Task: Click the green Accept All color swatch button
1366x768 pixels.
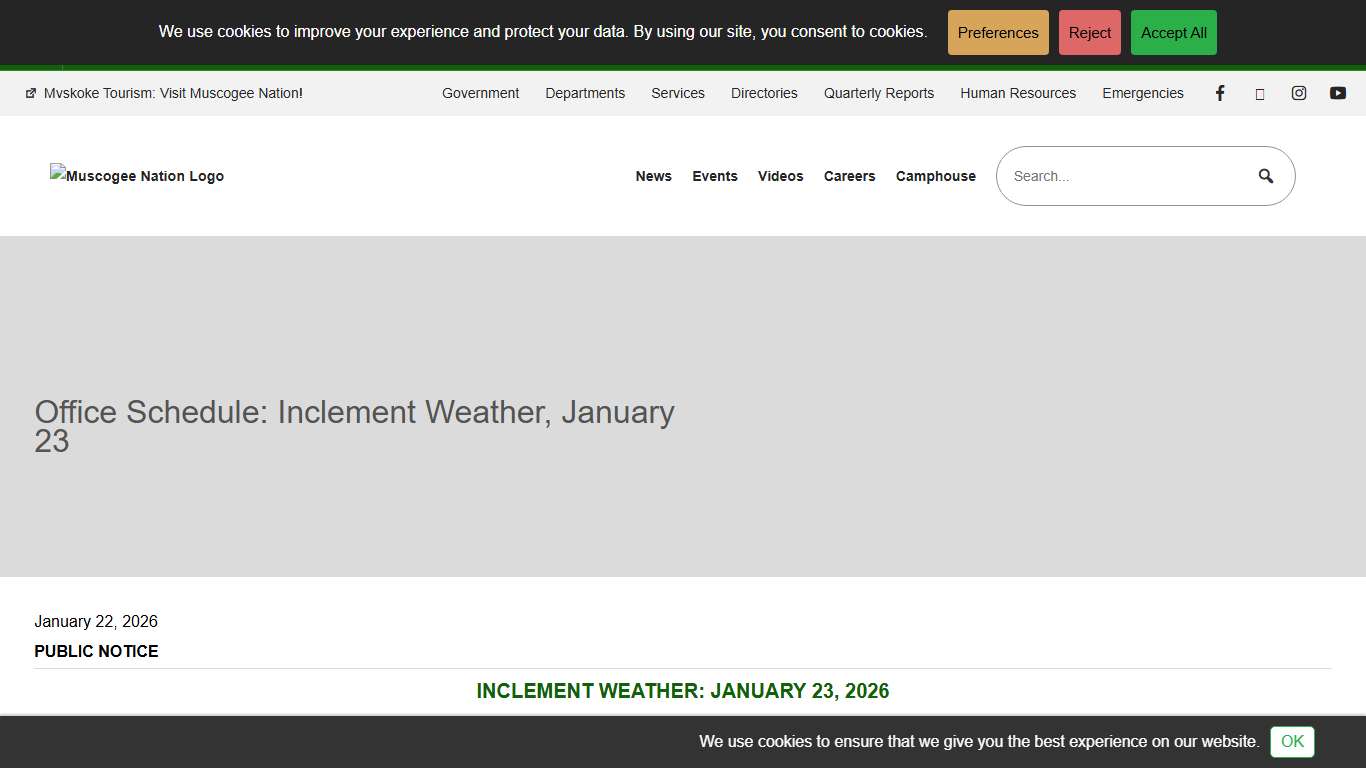Action: [1173, 32]
